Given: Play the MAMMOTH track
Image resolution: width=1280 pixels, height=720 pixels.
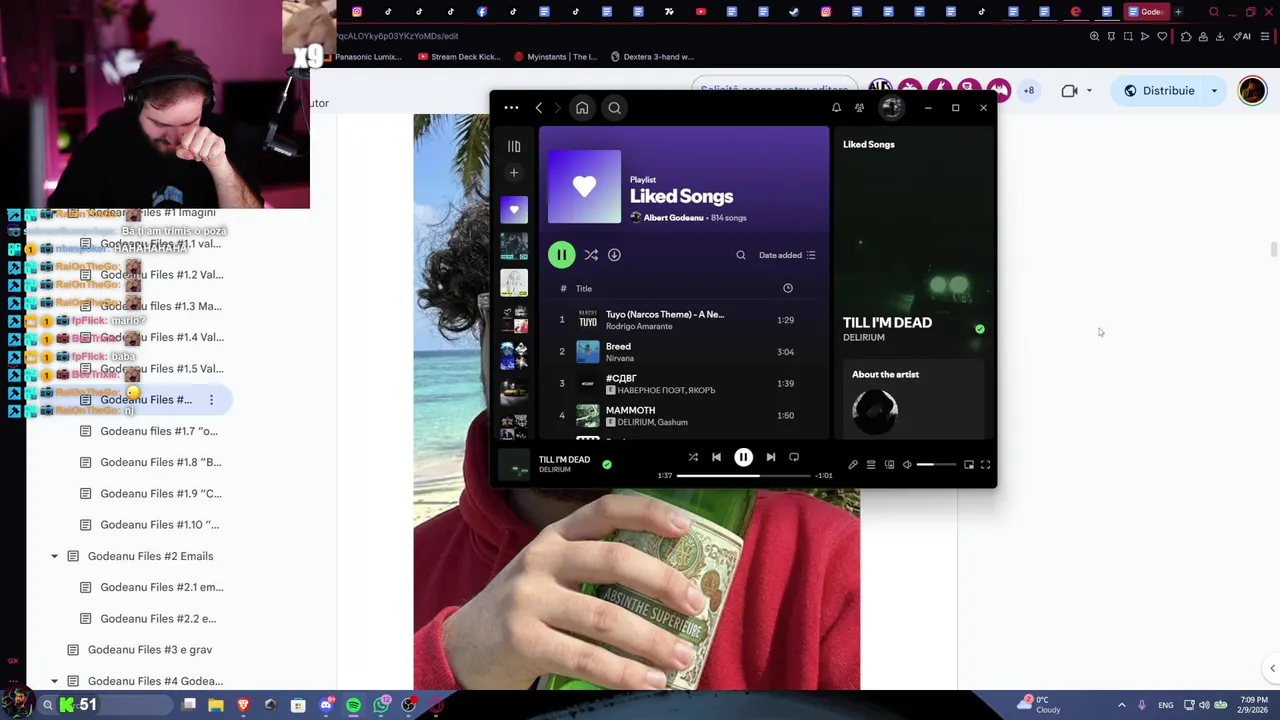Looking at the screenshot, I should [x=685, y=416].
